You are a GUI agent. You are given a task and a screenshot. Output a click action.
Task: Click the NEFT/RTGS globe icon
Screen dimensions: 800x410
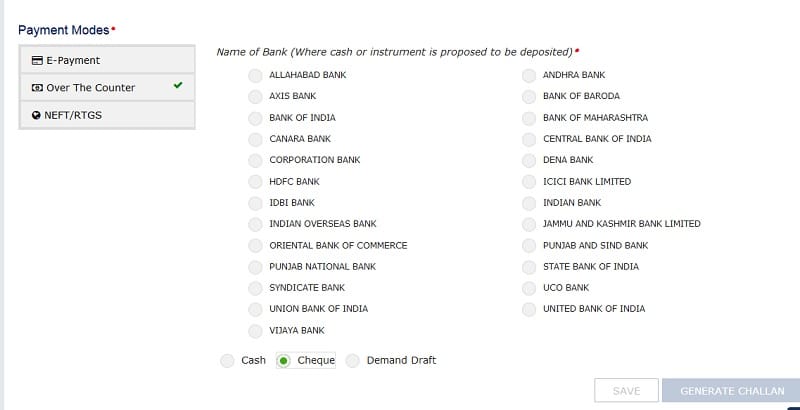36,115
